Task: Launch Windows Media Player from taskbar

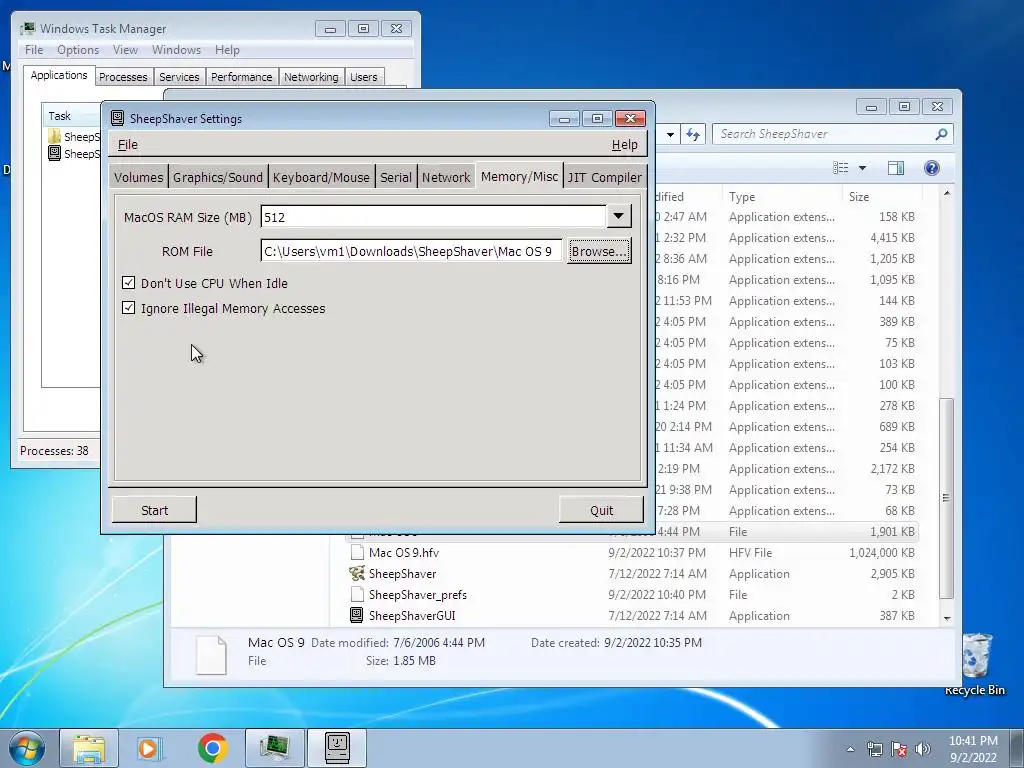Action: coord(150,748)
